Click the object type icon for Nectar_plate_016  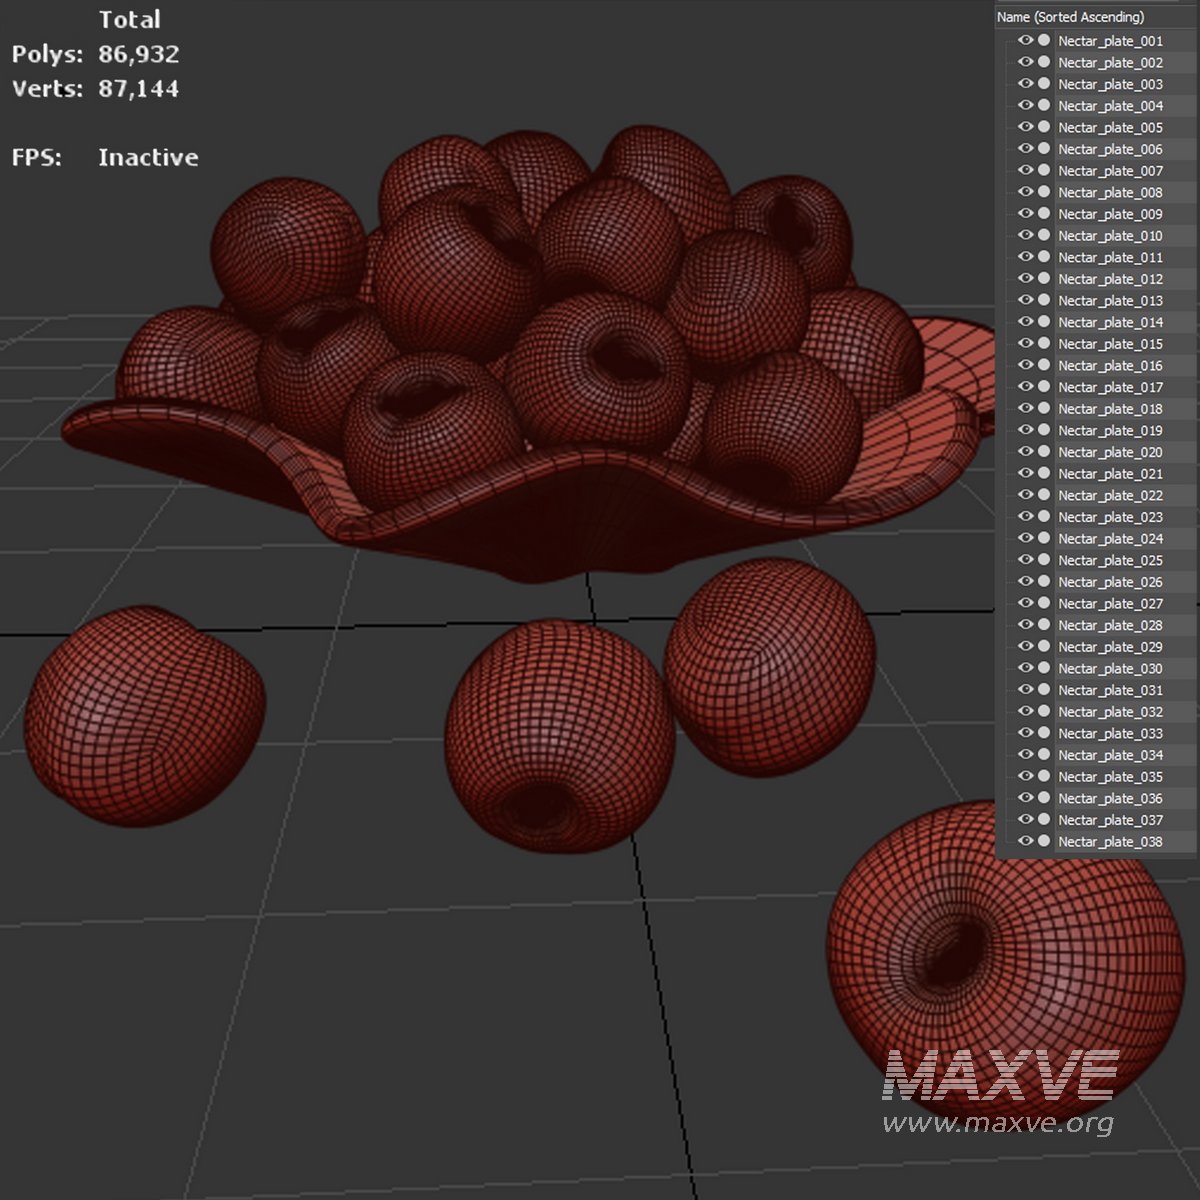(1044, 366)
